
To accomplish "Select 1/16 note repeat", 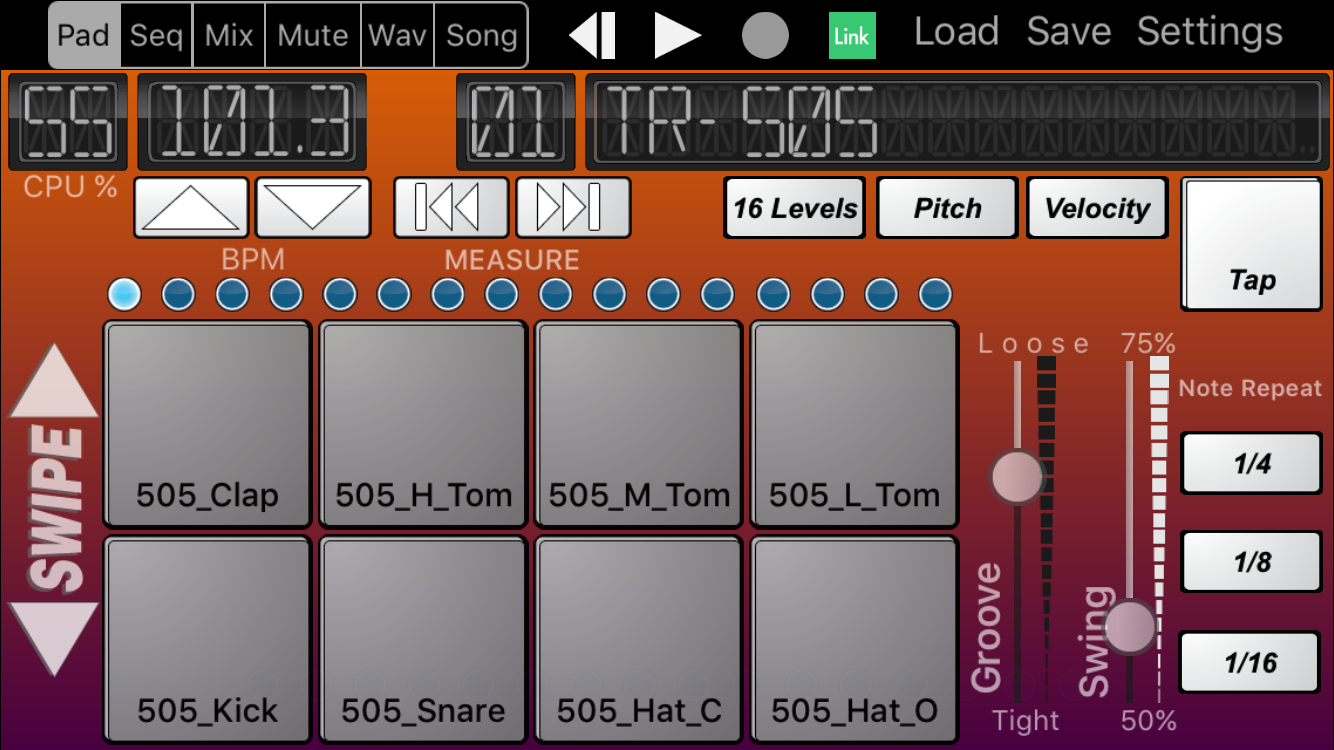I will [1251, 662].
